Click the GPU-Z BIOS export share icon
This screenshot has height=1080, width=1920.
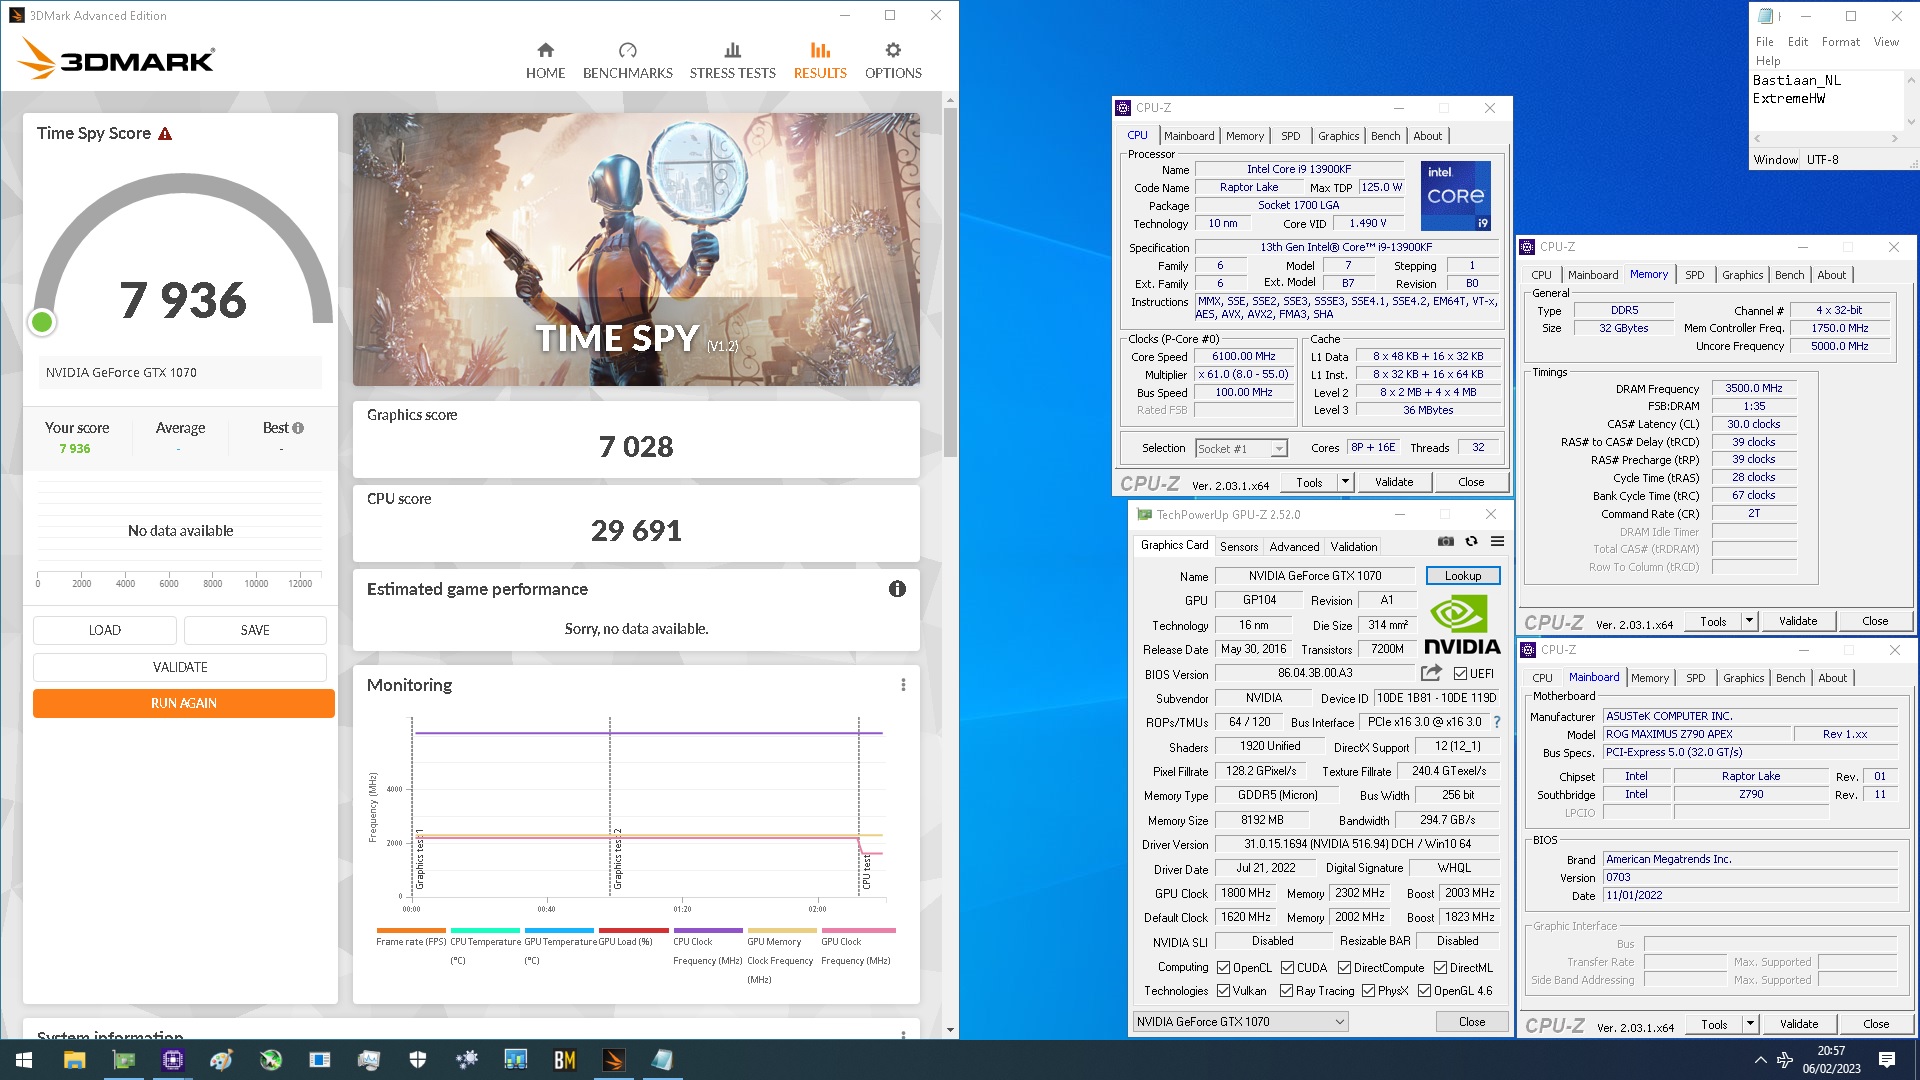tap(1432, 673)
